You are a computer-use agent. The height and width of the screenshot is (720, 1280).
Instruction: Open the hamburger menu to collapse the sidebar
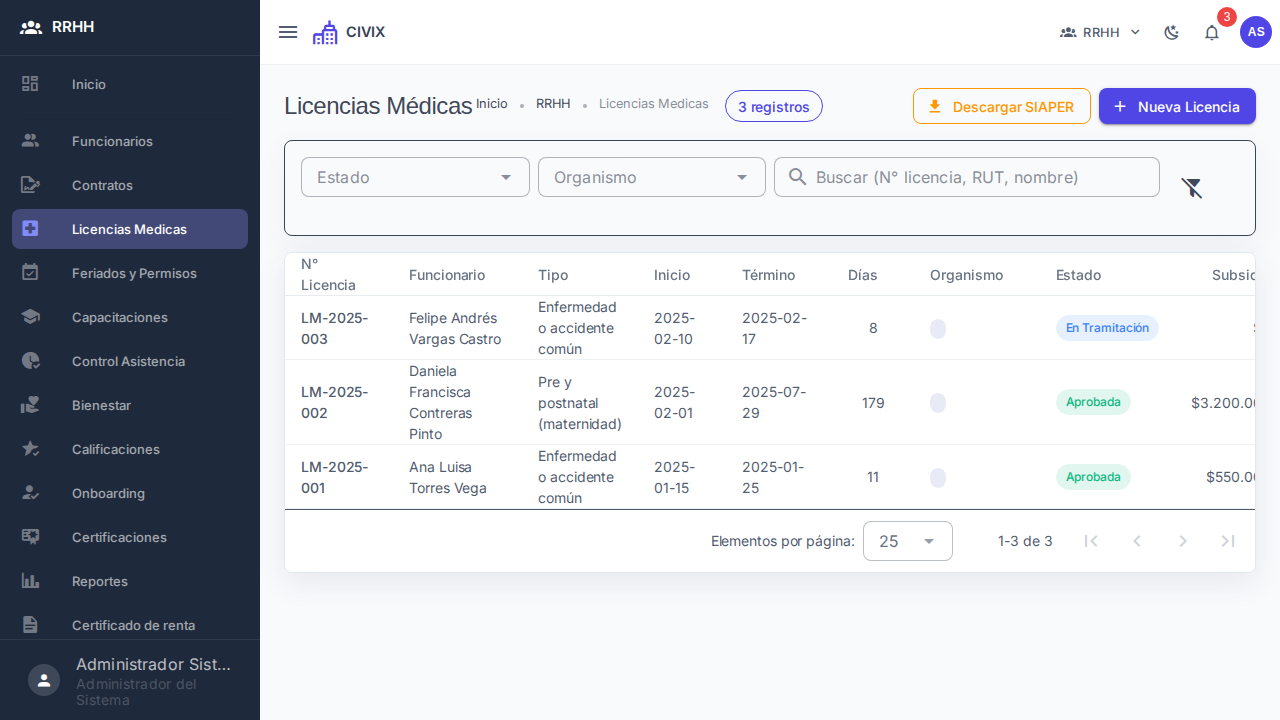[288, 32]
